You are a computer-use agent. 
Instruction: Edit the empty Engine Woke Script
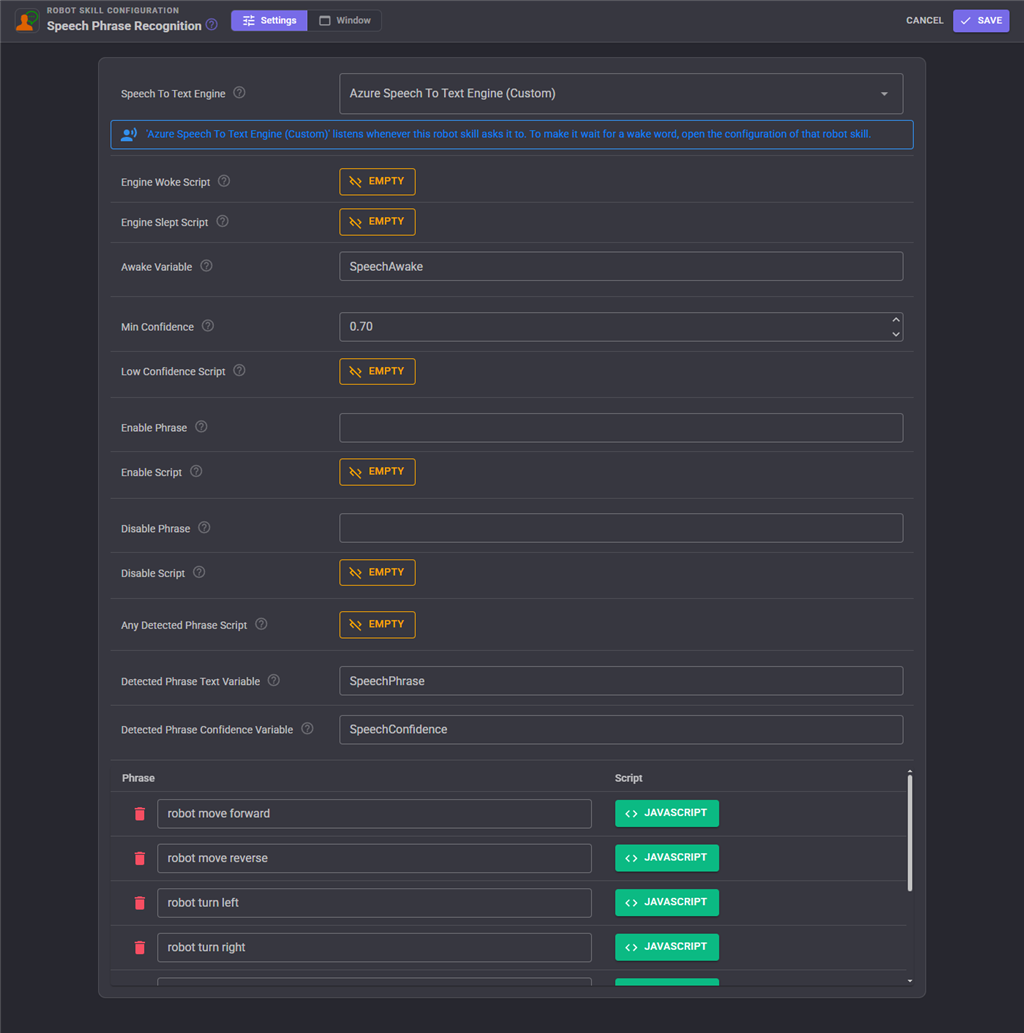[x=377, y=181]
